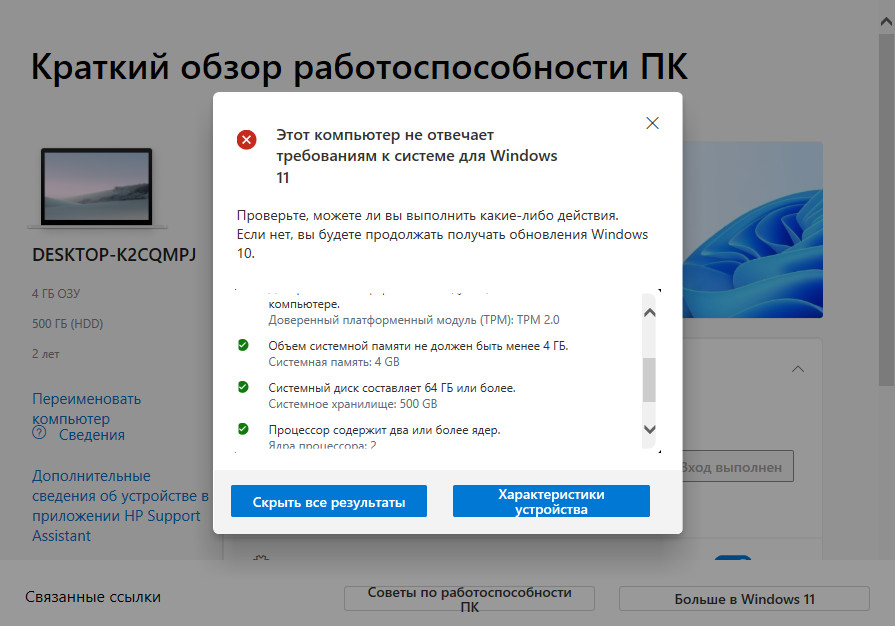This screenshot has width=895, height=626.
Task: Click the main window scrollbar thumb
Action: 886,209
